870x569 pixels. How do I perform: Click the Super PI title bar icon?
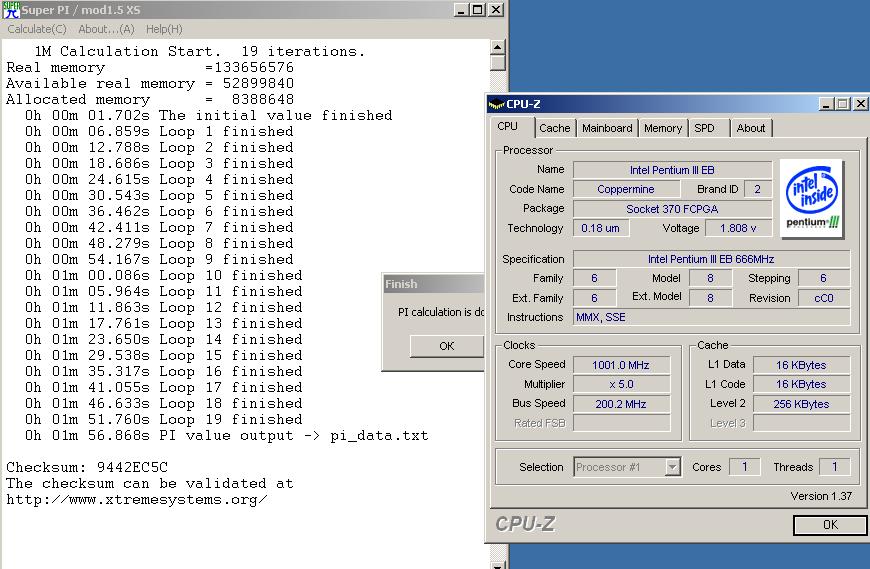click(x=11, y=9)
